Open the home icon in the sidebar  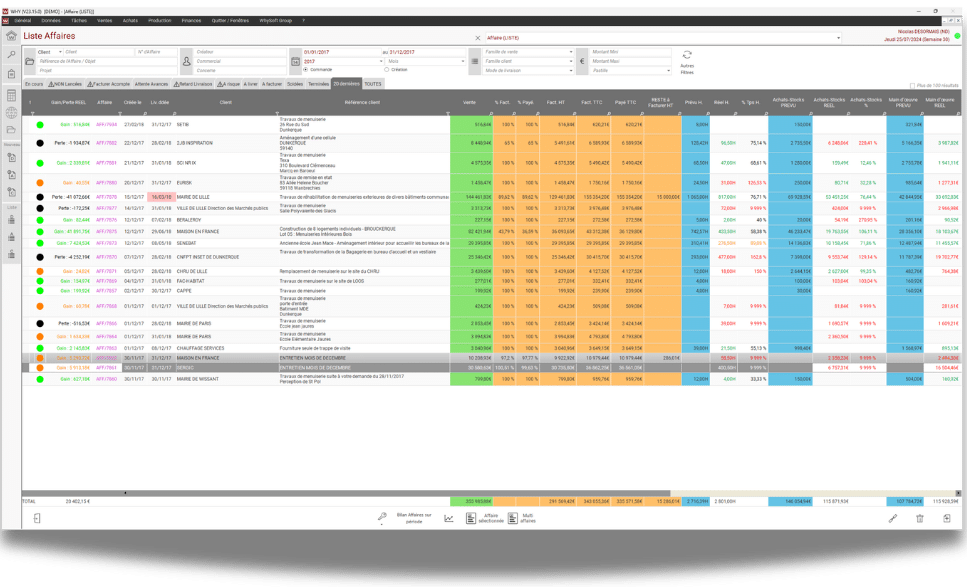click(11, 36)
